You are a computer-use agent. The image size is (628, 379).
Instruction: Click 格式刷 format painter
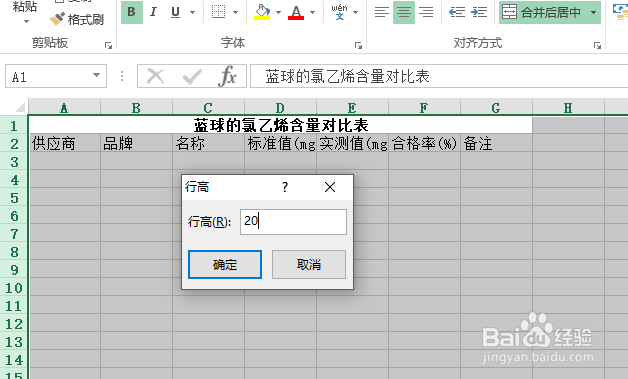(x=76, y=19)
